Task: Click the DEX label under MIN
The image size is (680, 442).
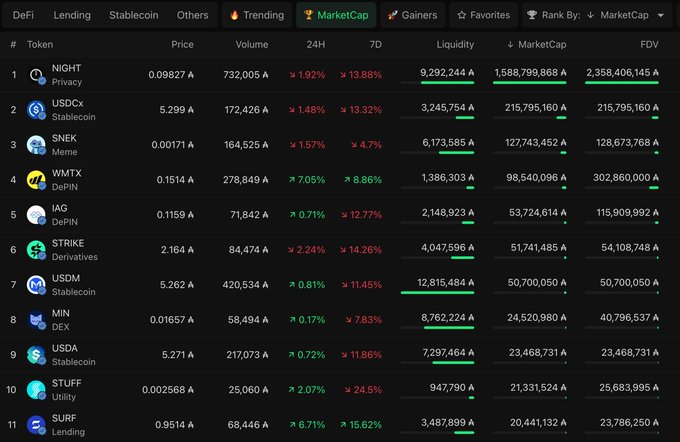Action: 61,327
